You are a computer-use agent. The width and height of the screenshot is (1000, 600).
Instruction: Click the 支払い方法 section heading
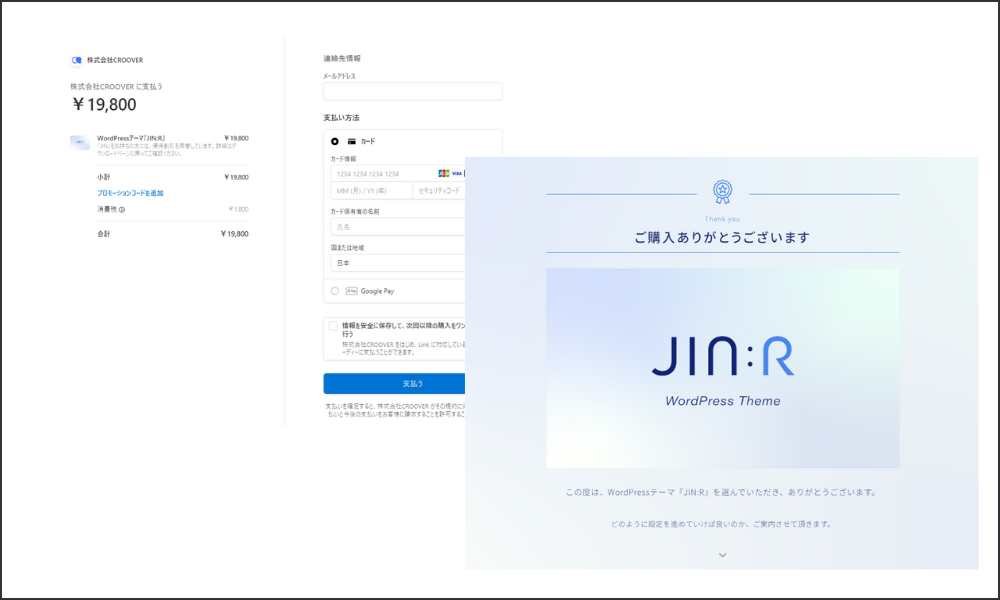341,118
